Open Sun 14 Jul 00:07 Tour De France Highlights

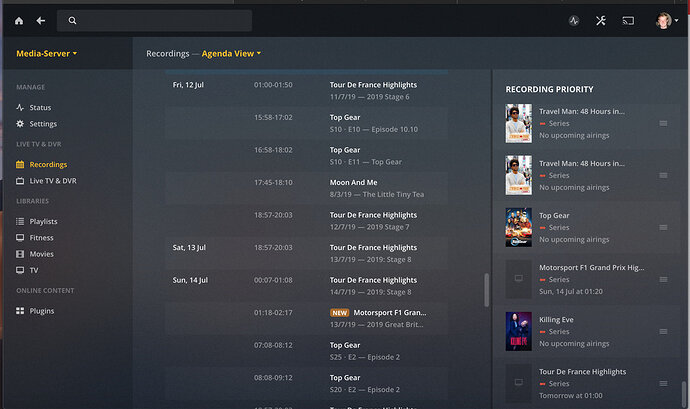[x=306, y=286]
